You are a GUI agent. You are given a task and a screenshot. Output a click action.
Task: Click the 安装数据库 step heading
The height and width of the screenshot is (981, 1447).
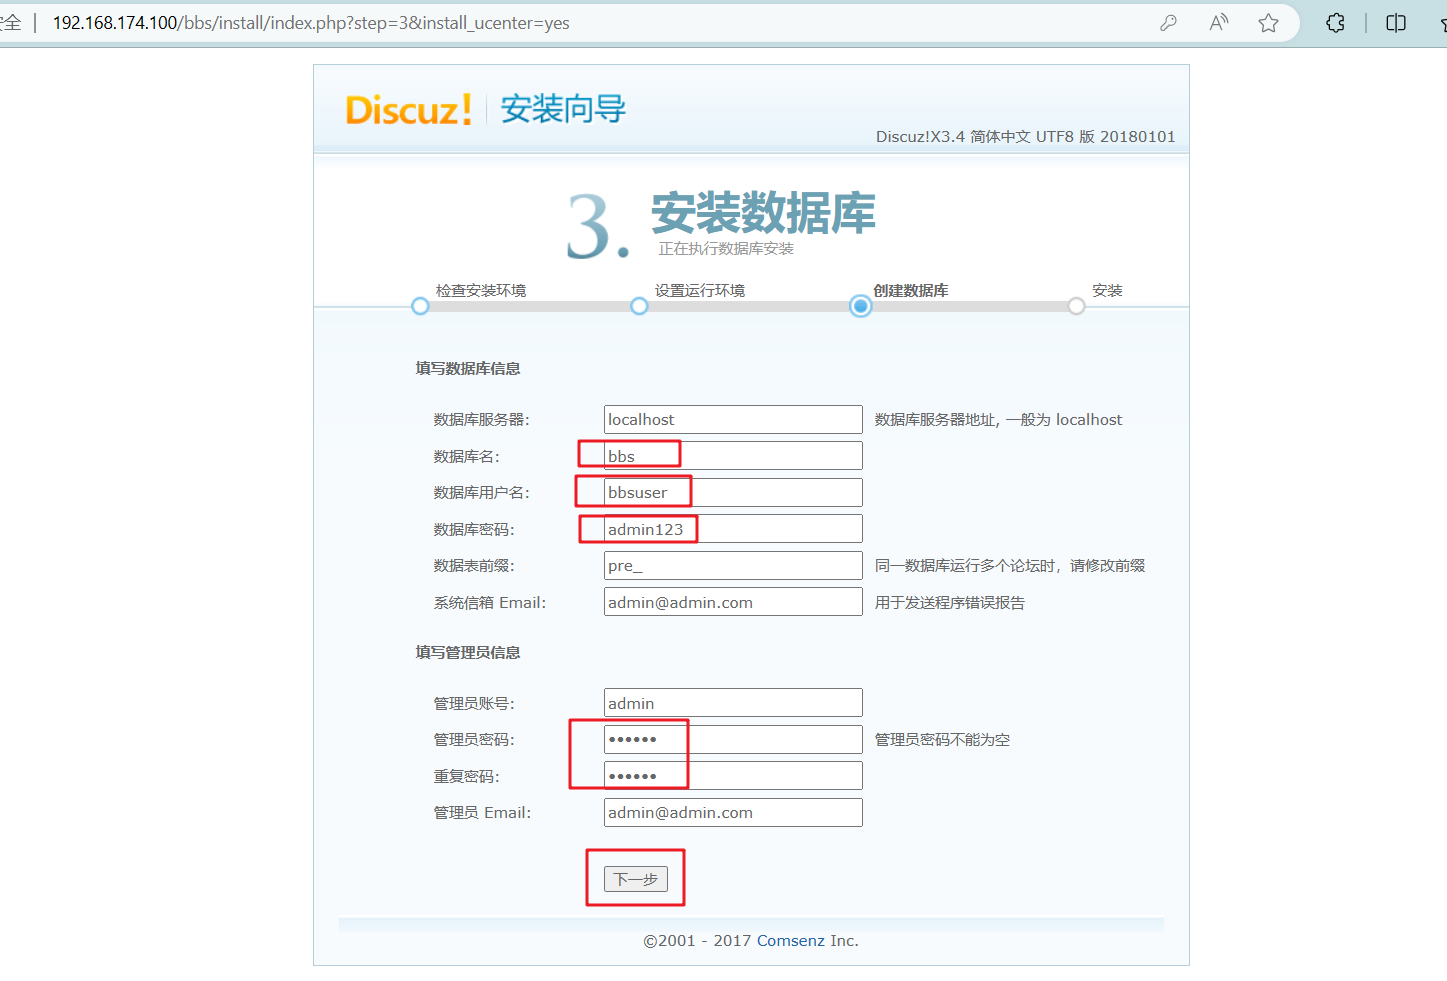pyautogui.click(x=763, y=213)
